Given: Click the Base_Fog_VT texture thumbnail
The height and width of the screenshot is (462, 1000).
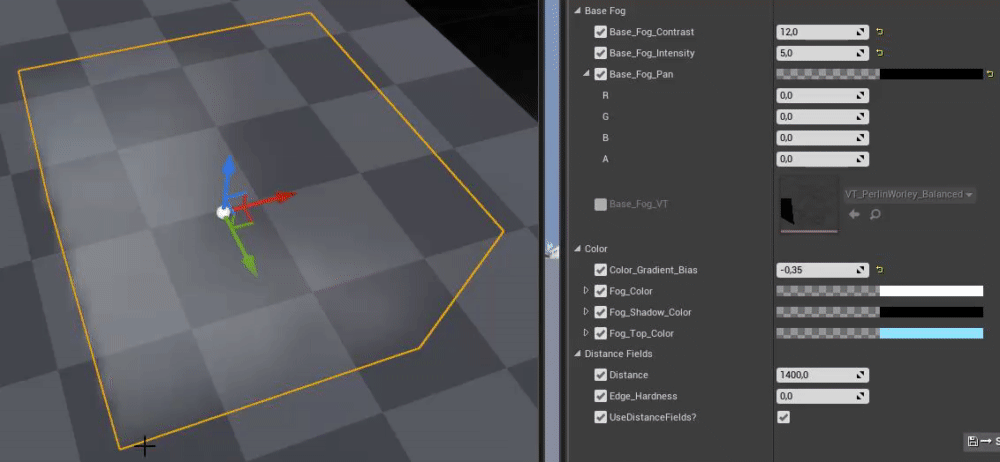Looking at the screenshot, I should coord(809,204).
